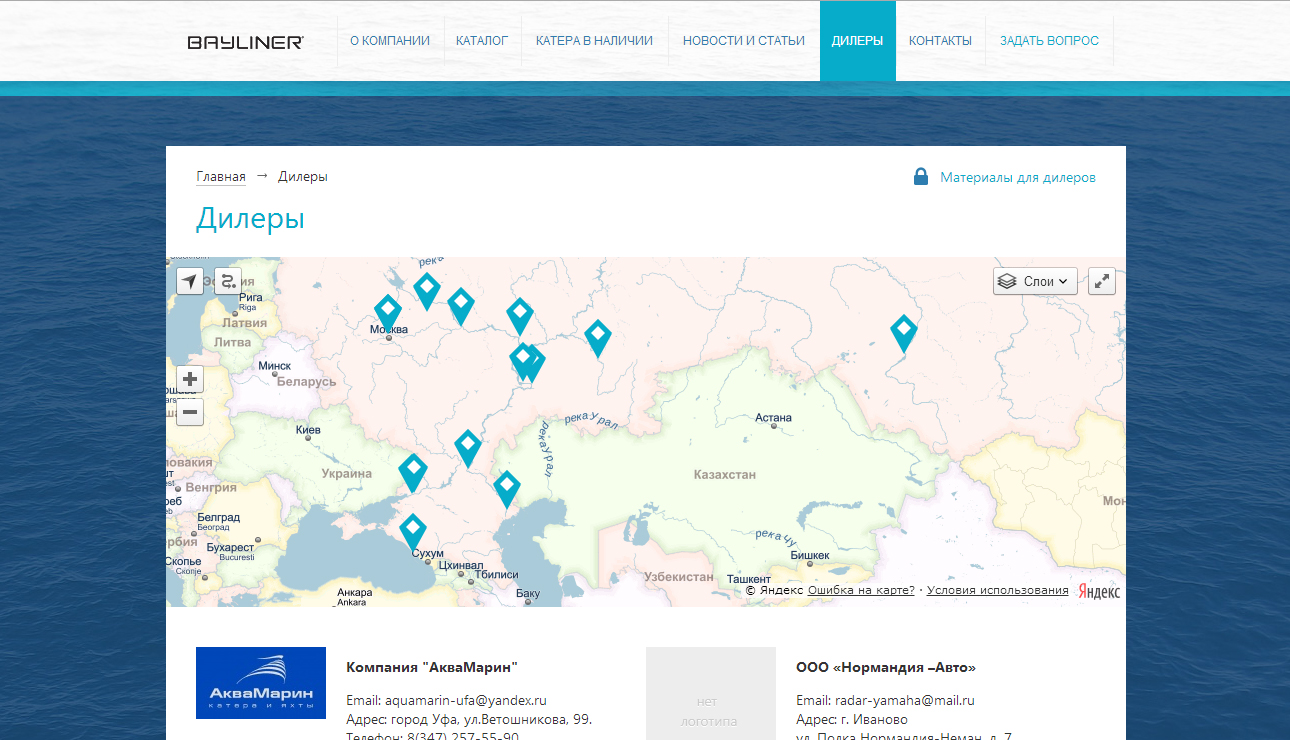Activate the map geolocation arrow button
Viewport: 1290px width, 740px height.
point(190,281)
